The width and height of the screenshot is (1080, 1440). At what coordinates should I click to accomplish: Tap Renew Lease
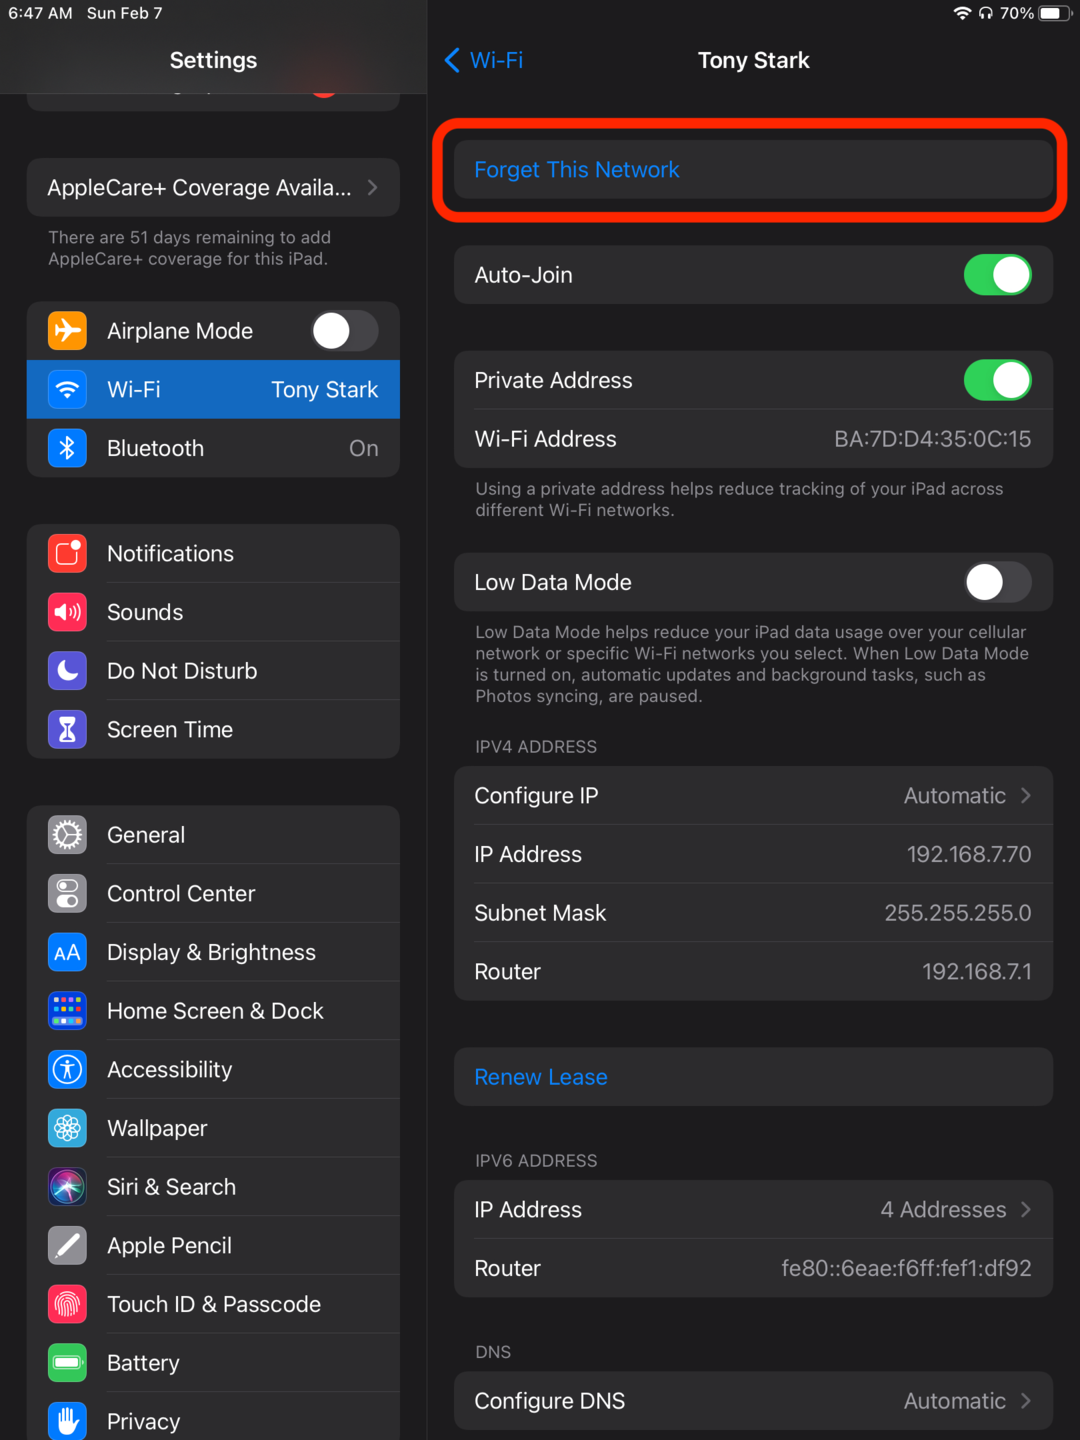[753, 1077]
